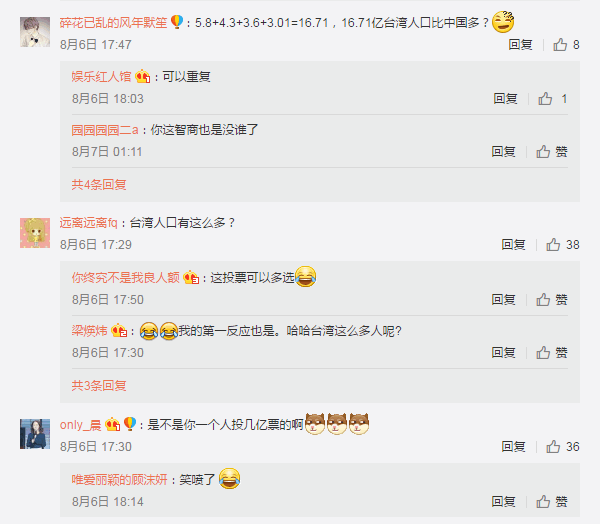Like 远离远离fq's comment with 38 likes
This screenshot has height=524, width=600.
(562, 245)
